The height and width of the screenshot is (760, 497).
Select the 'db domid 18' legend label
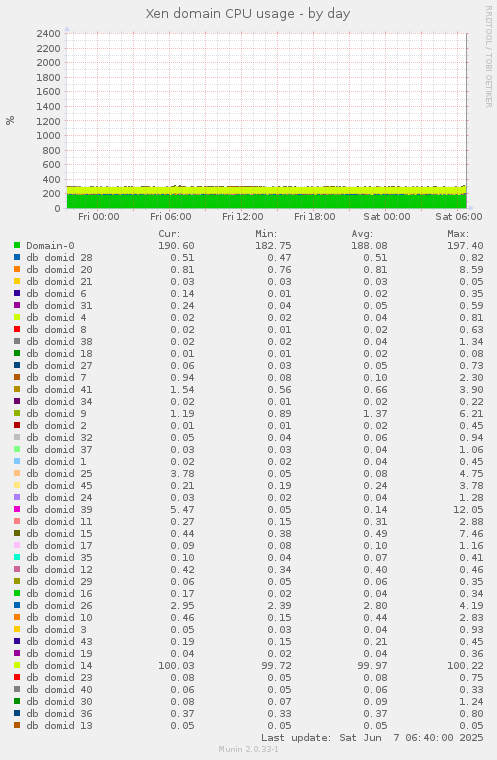coord(59,354)
